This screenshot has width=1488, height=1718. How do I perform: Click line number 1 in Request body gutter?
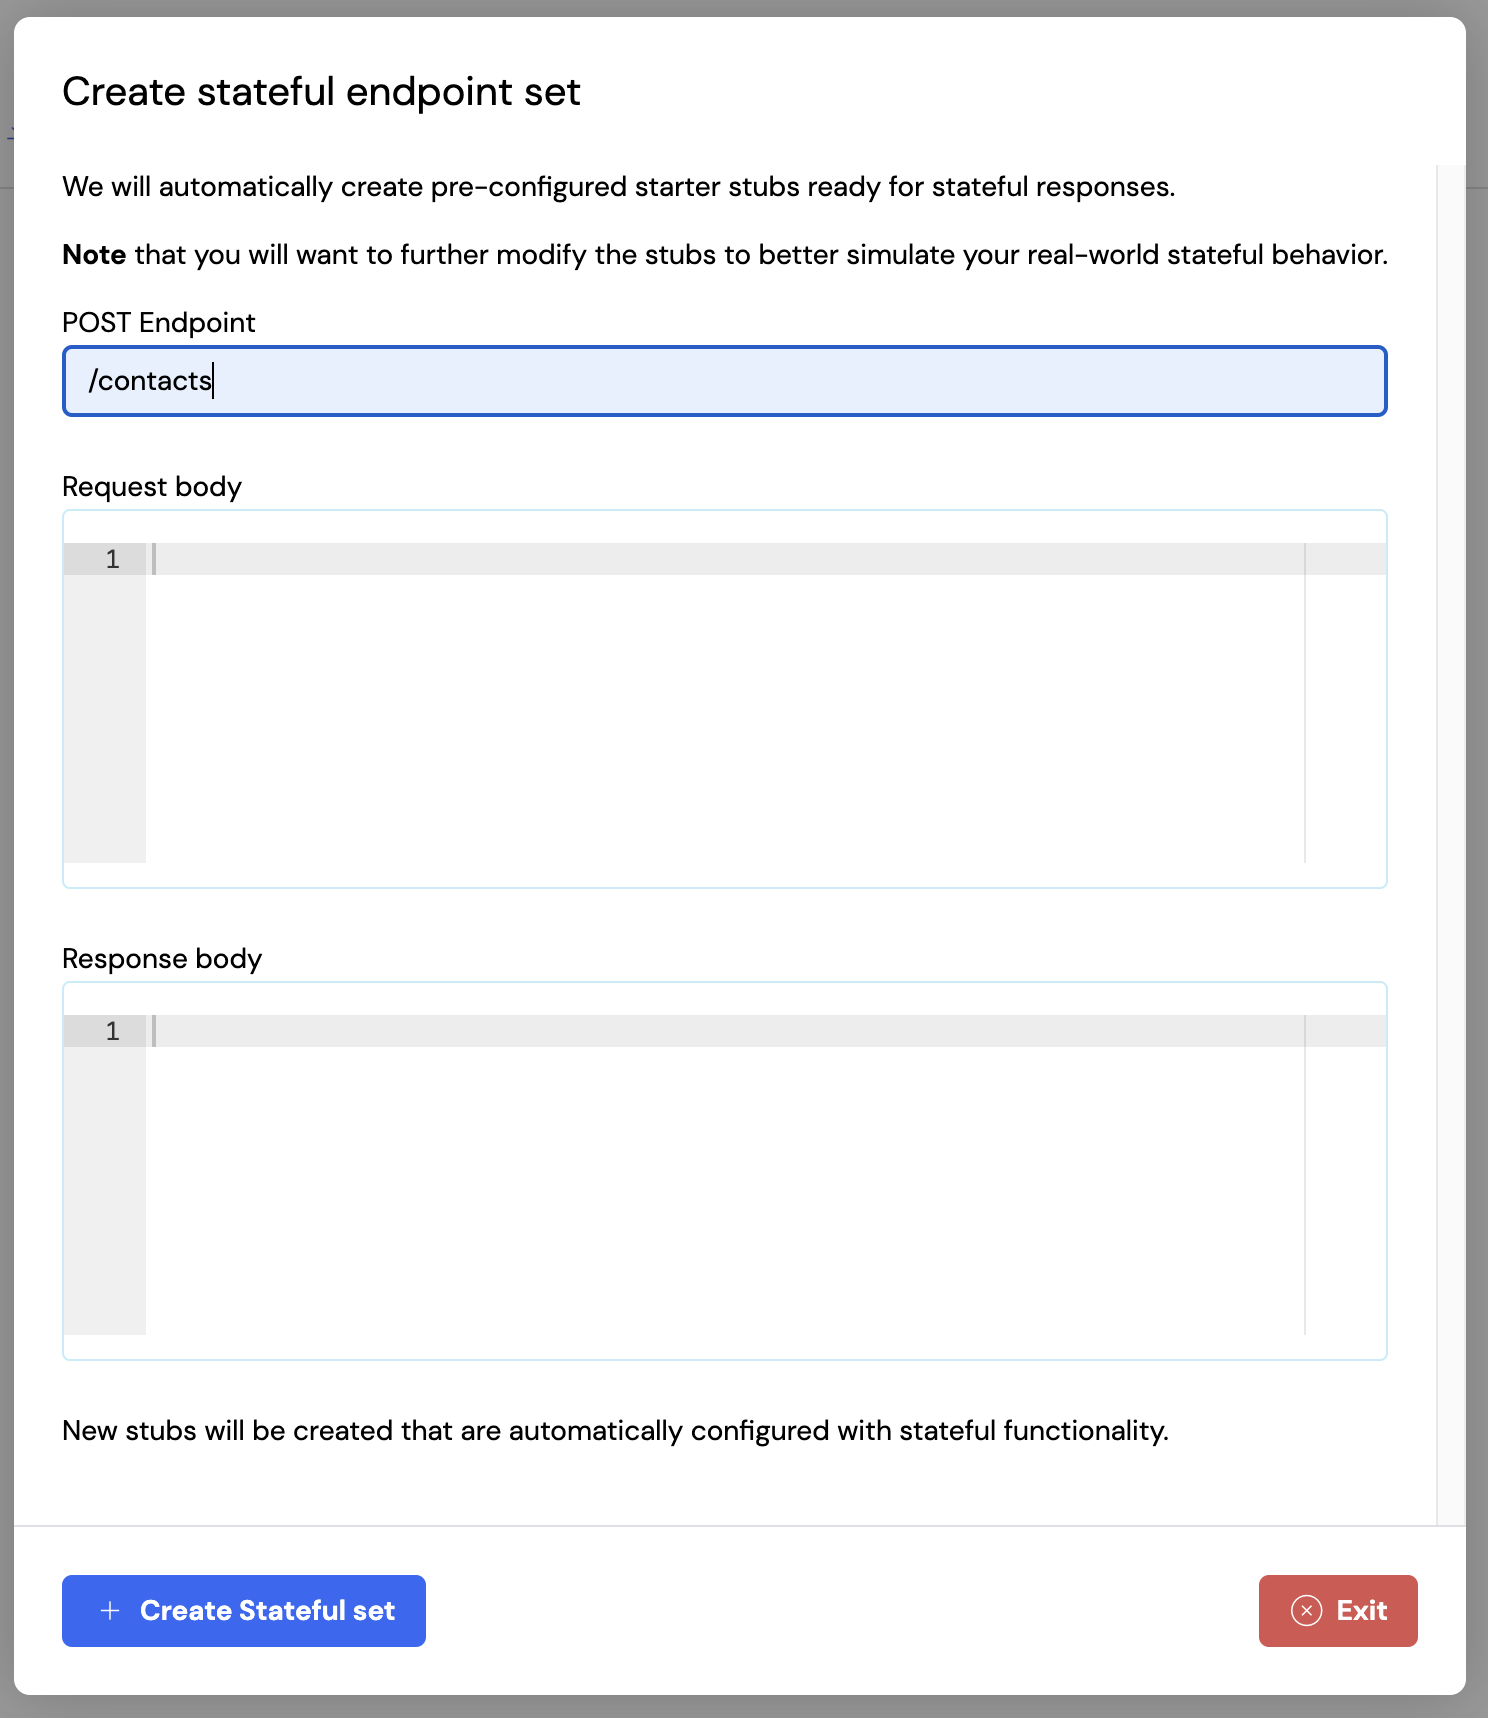112,559
